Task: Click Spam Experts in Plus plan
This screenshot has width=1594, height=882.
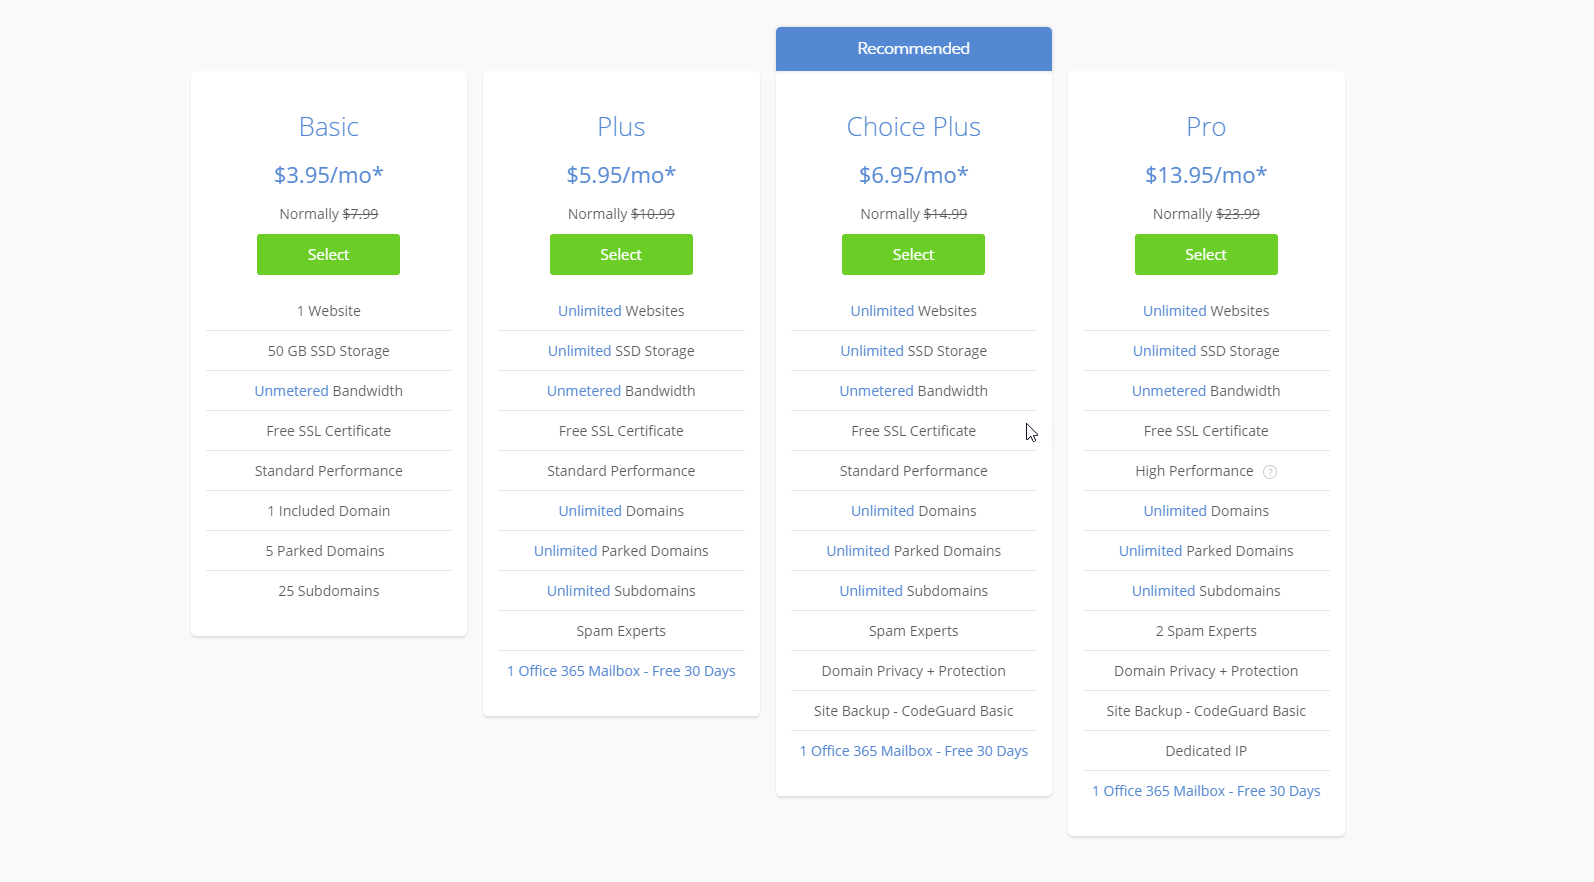Action: (x=621, y=631)
